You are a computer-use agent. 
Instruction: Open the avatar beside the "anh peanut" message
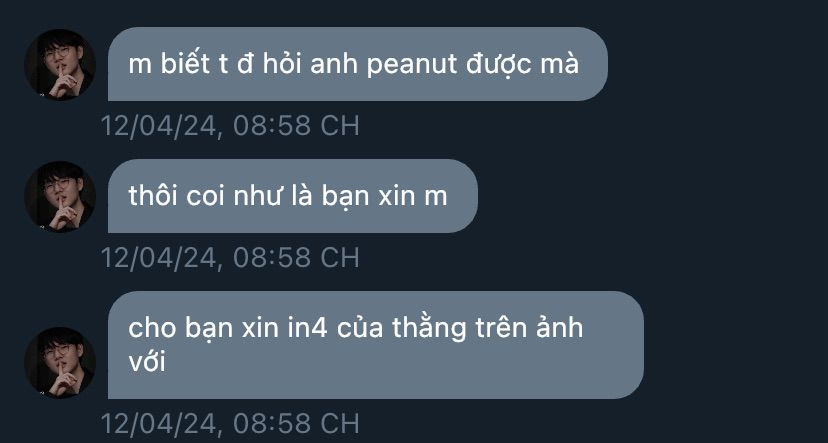coord(60,64)
